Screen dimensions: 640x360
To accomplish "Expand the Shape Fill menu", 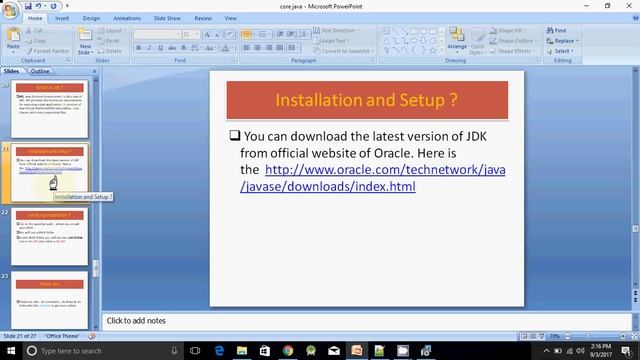I will (x=508, y=31).
